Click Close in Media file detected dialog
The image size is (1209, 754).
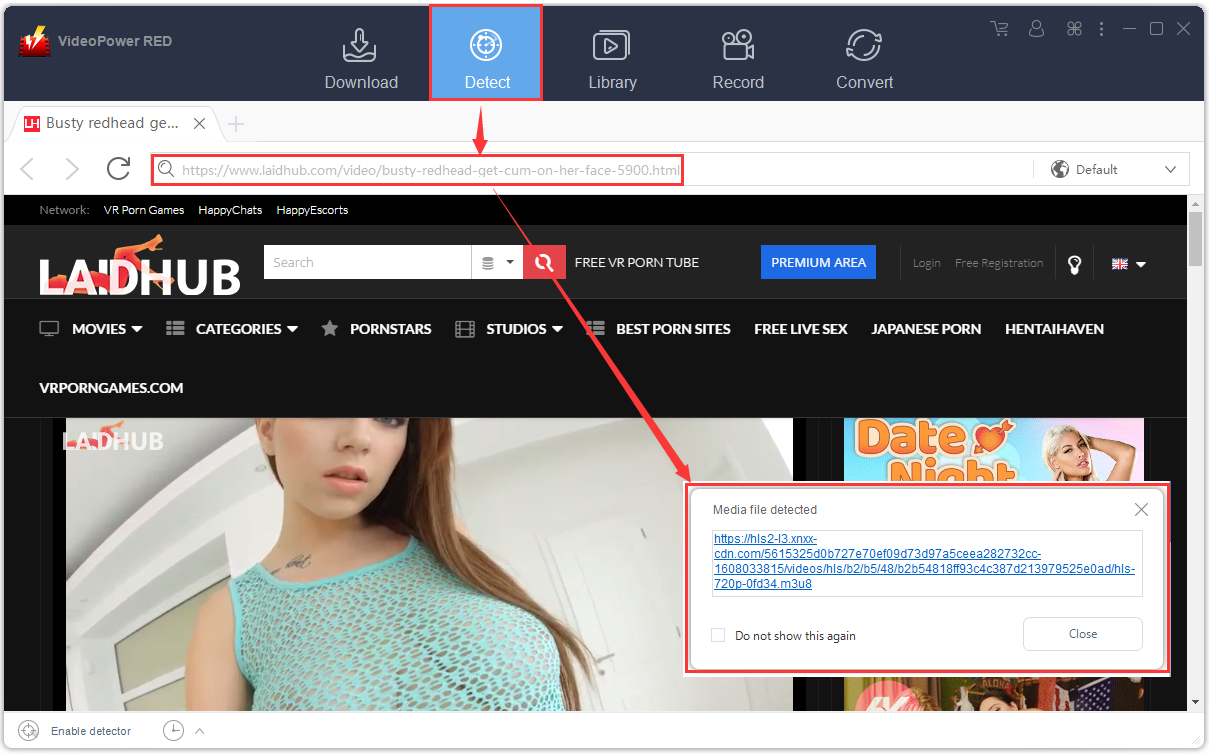[1082, 634]
